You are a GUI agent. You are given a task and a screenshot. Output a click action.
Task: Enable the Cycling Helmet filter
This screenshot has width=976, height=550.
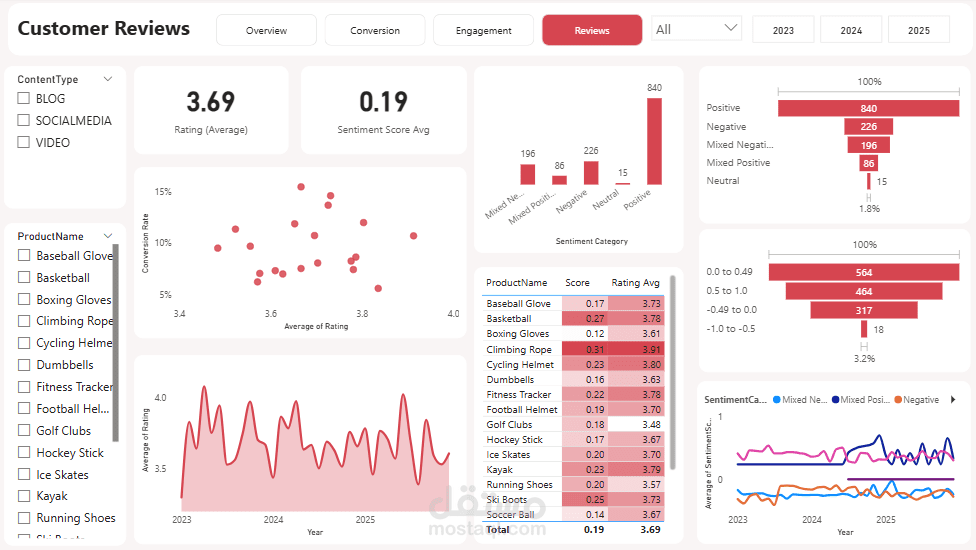(24, 343)
